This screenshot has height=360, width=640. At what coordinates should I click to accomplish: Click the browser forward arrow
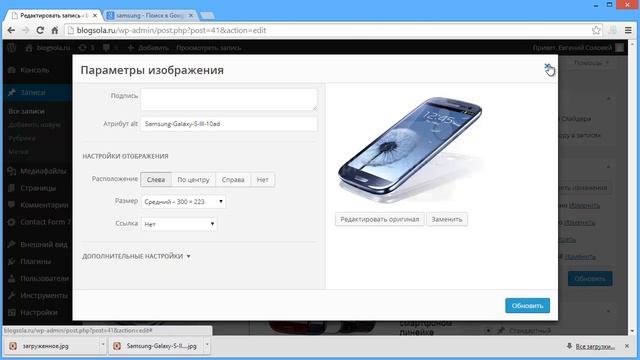tap(25, 30)
